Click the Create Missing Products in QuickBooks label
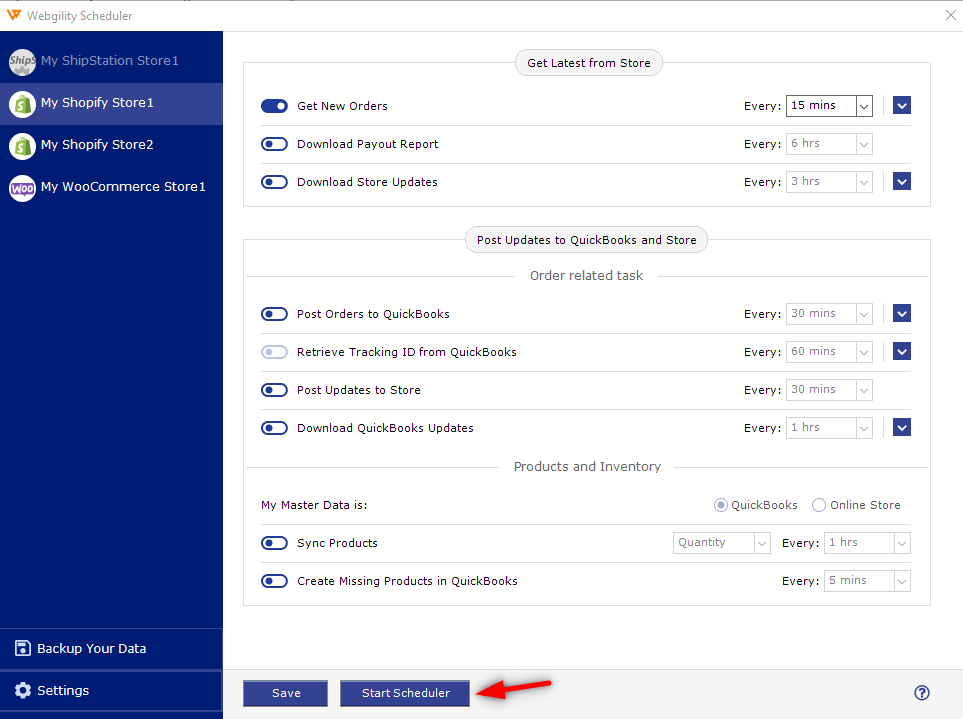The width and height of the screenshot is (963, 719). 407,581
